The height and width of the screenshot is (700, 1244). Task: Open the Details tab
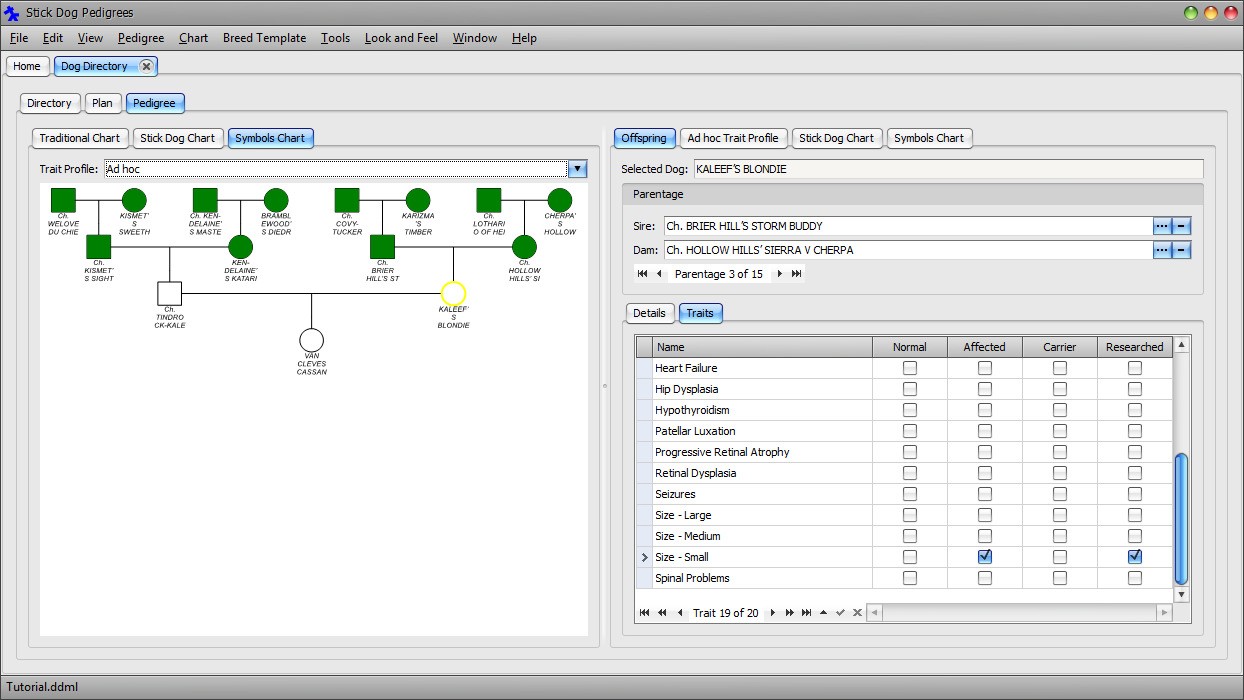(648, 313)
